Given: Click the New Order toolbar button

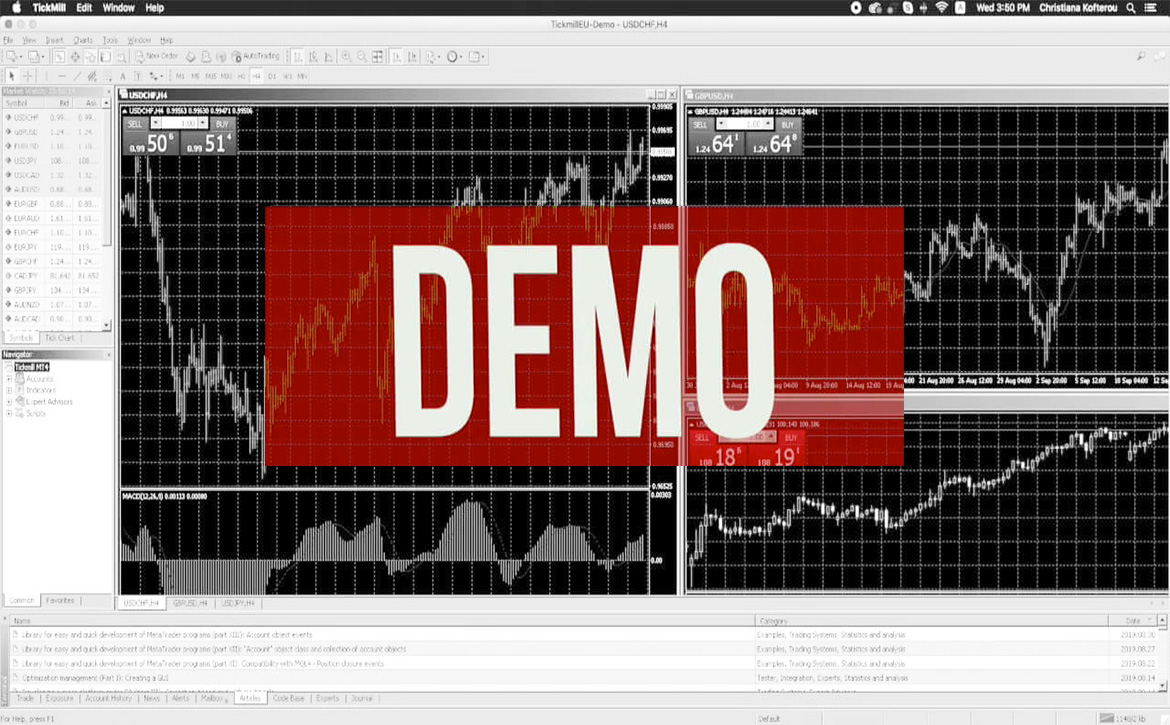Looking at the screenshot, I should (x=155, y=57).
